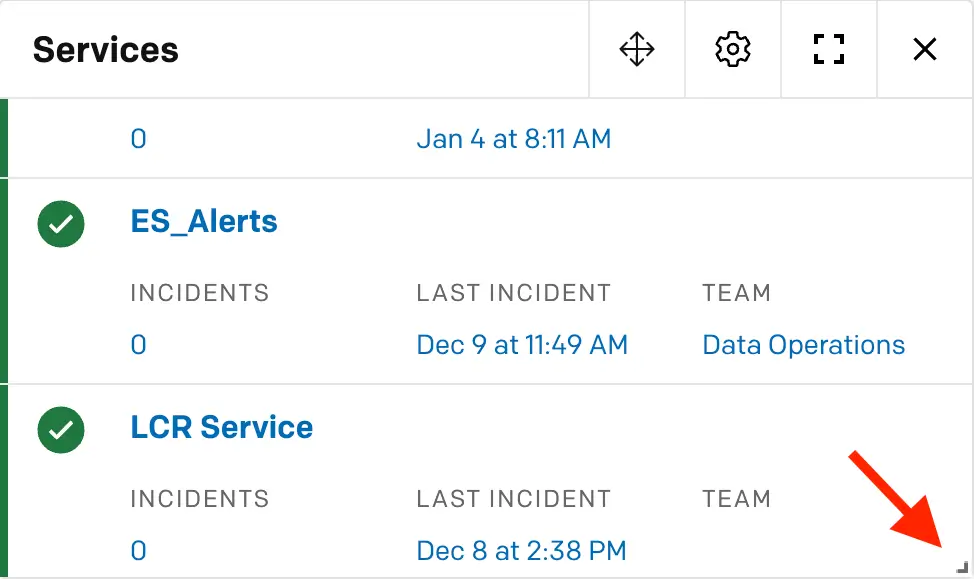This screenshot has height=579, width=974.
Task: Click the INCIDENTS label under ES_Alerts
Action: (199, 293)
